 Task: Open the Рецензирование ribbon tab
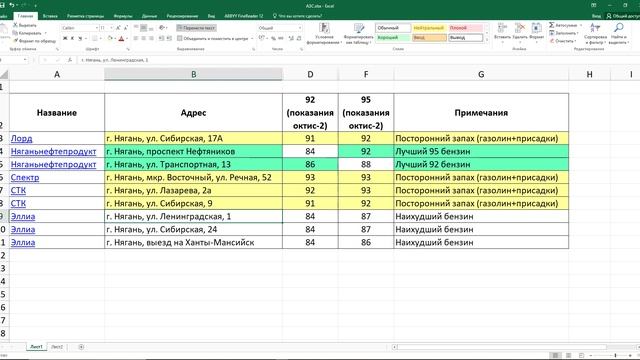(182, 16)
